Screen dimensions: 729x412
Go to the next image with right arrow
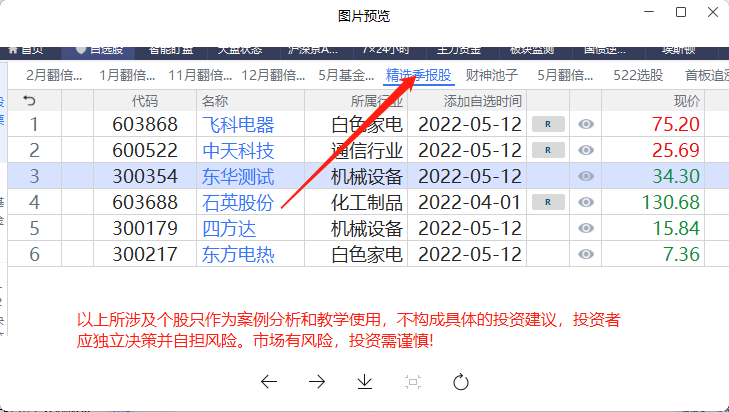317,382
